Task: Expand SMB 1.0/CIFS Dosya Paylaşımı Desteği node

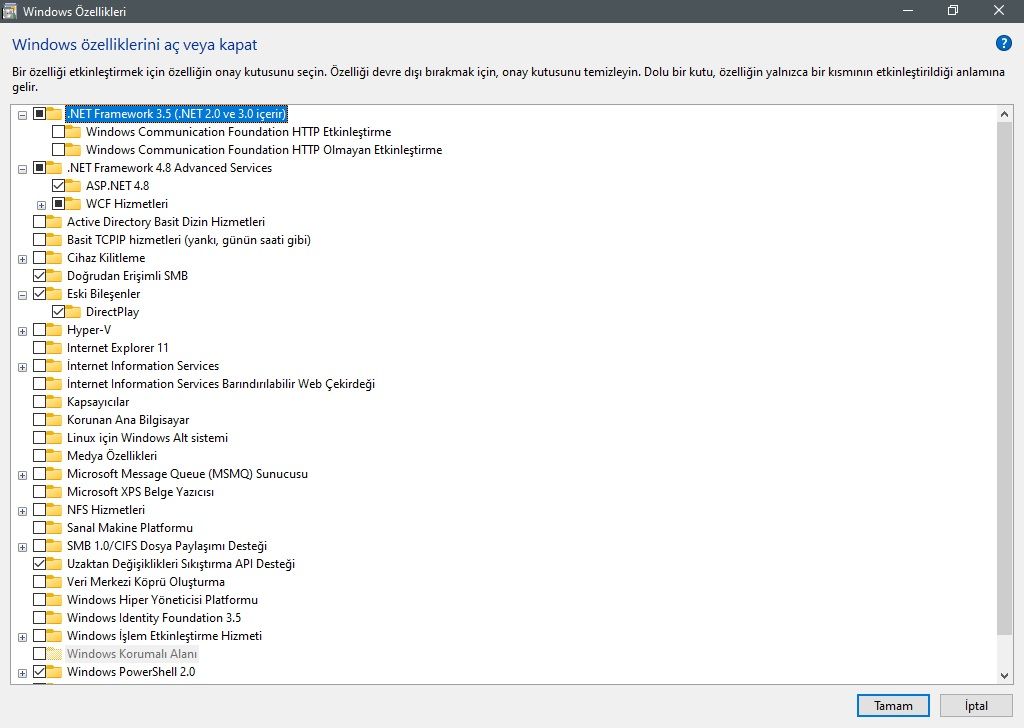Action: (22, 547)
